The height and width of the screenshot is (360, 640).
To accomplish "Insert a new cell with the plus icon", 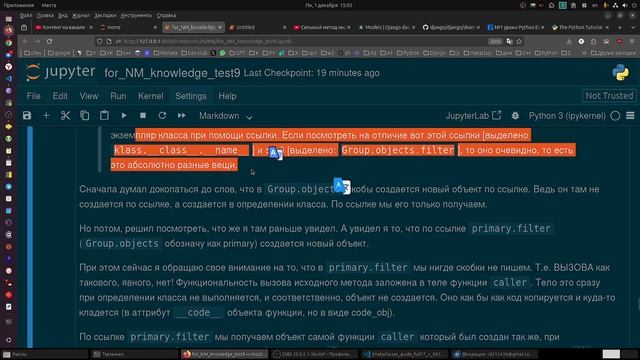I will point(46,116).
